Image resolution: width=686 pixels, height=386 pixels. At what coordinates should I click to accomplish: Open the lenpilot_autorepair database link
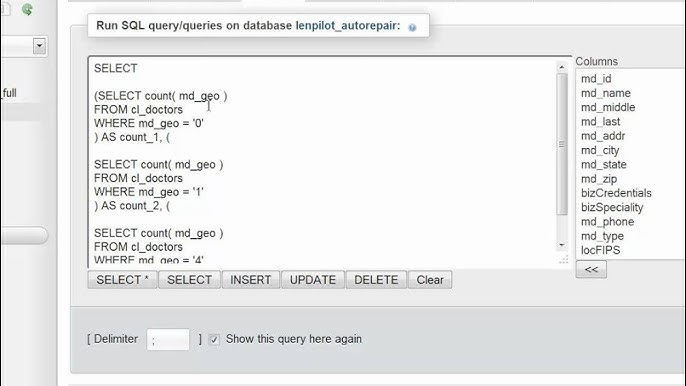click(x=348, y=25)
